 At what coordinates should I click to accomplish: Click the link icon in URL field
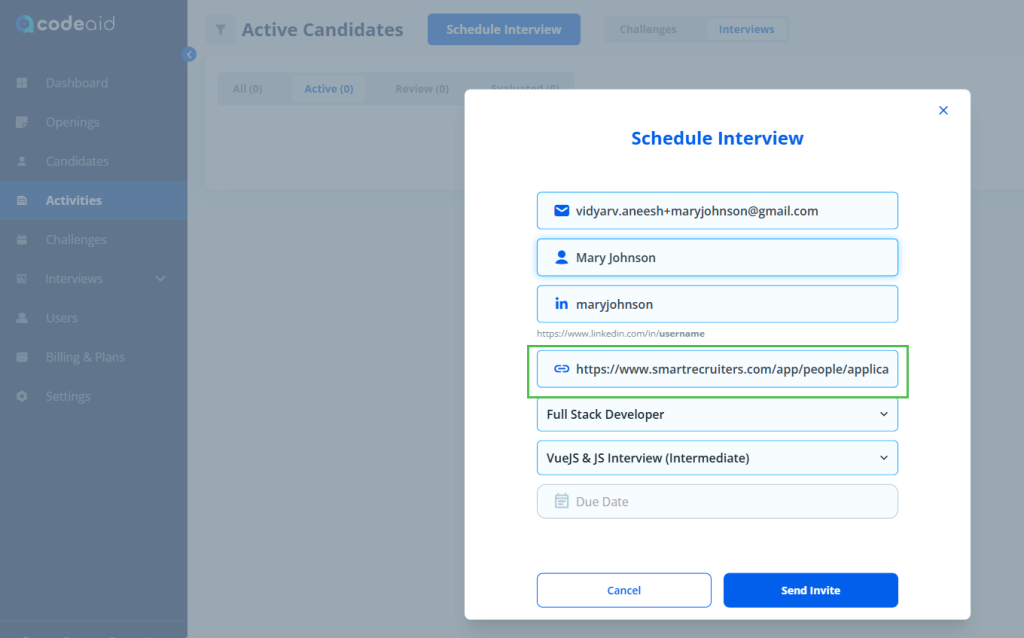tap(562, 369)
